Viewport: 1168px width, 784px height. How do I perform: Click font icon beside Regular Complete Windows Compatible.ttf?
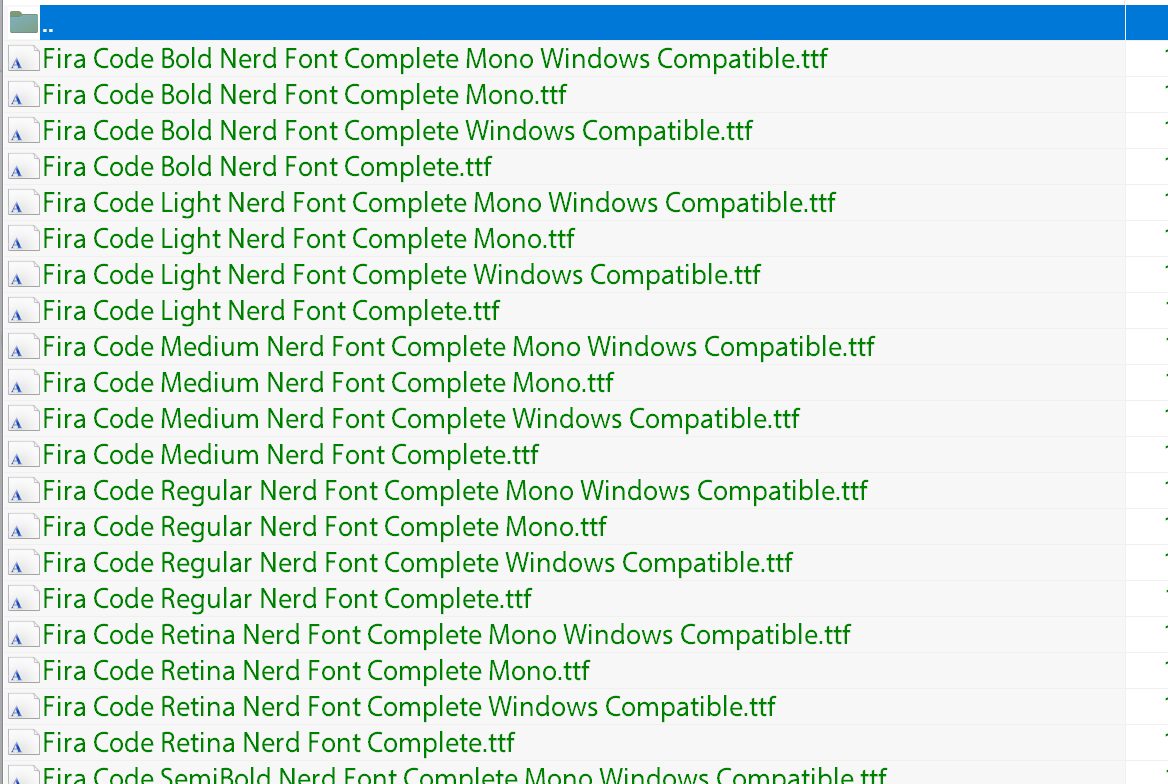23,563
